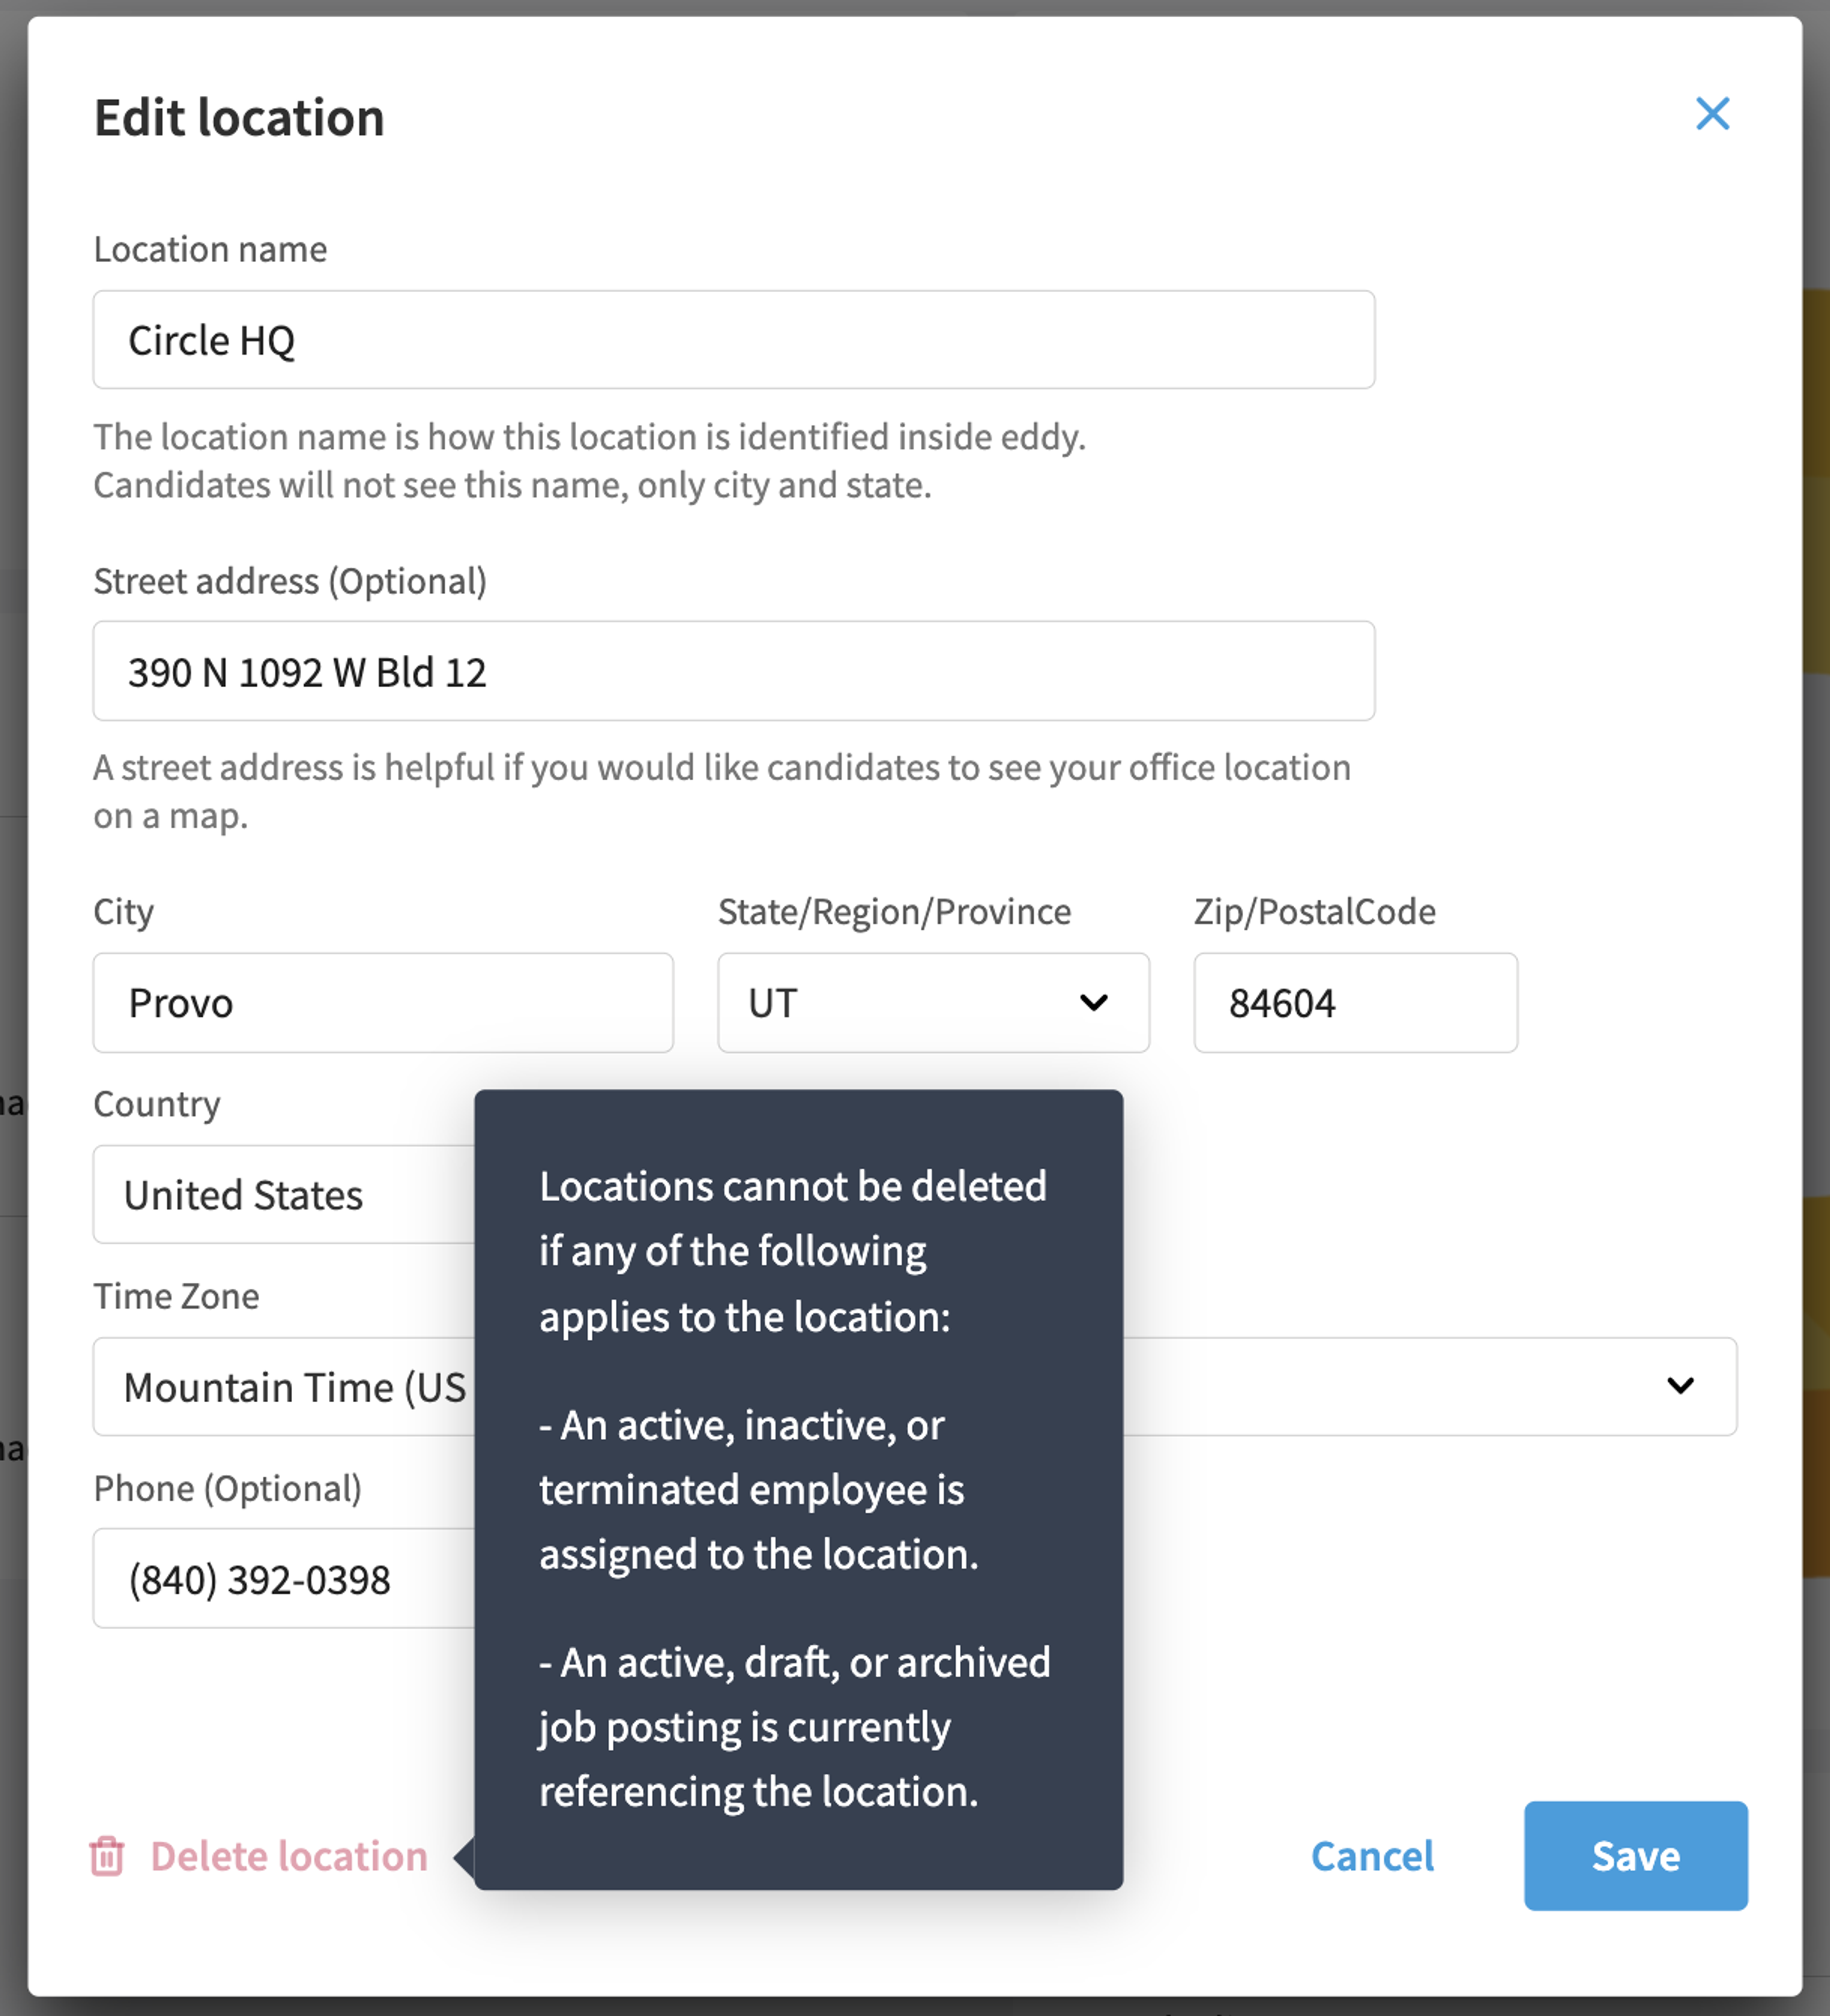Viewport: 1830px width, 2016px height.
Task: Open the State dropdown showing UT
Action: [933, 1002]
